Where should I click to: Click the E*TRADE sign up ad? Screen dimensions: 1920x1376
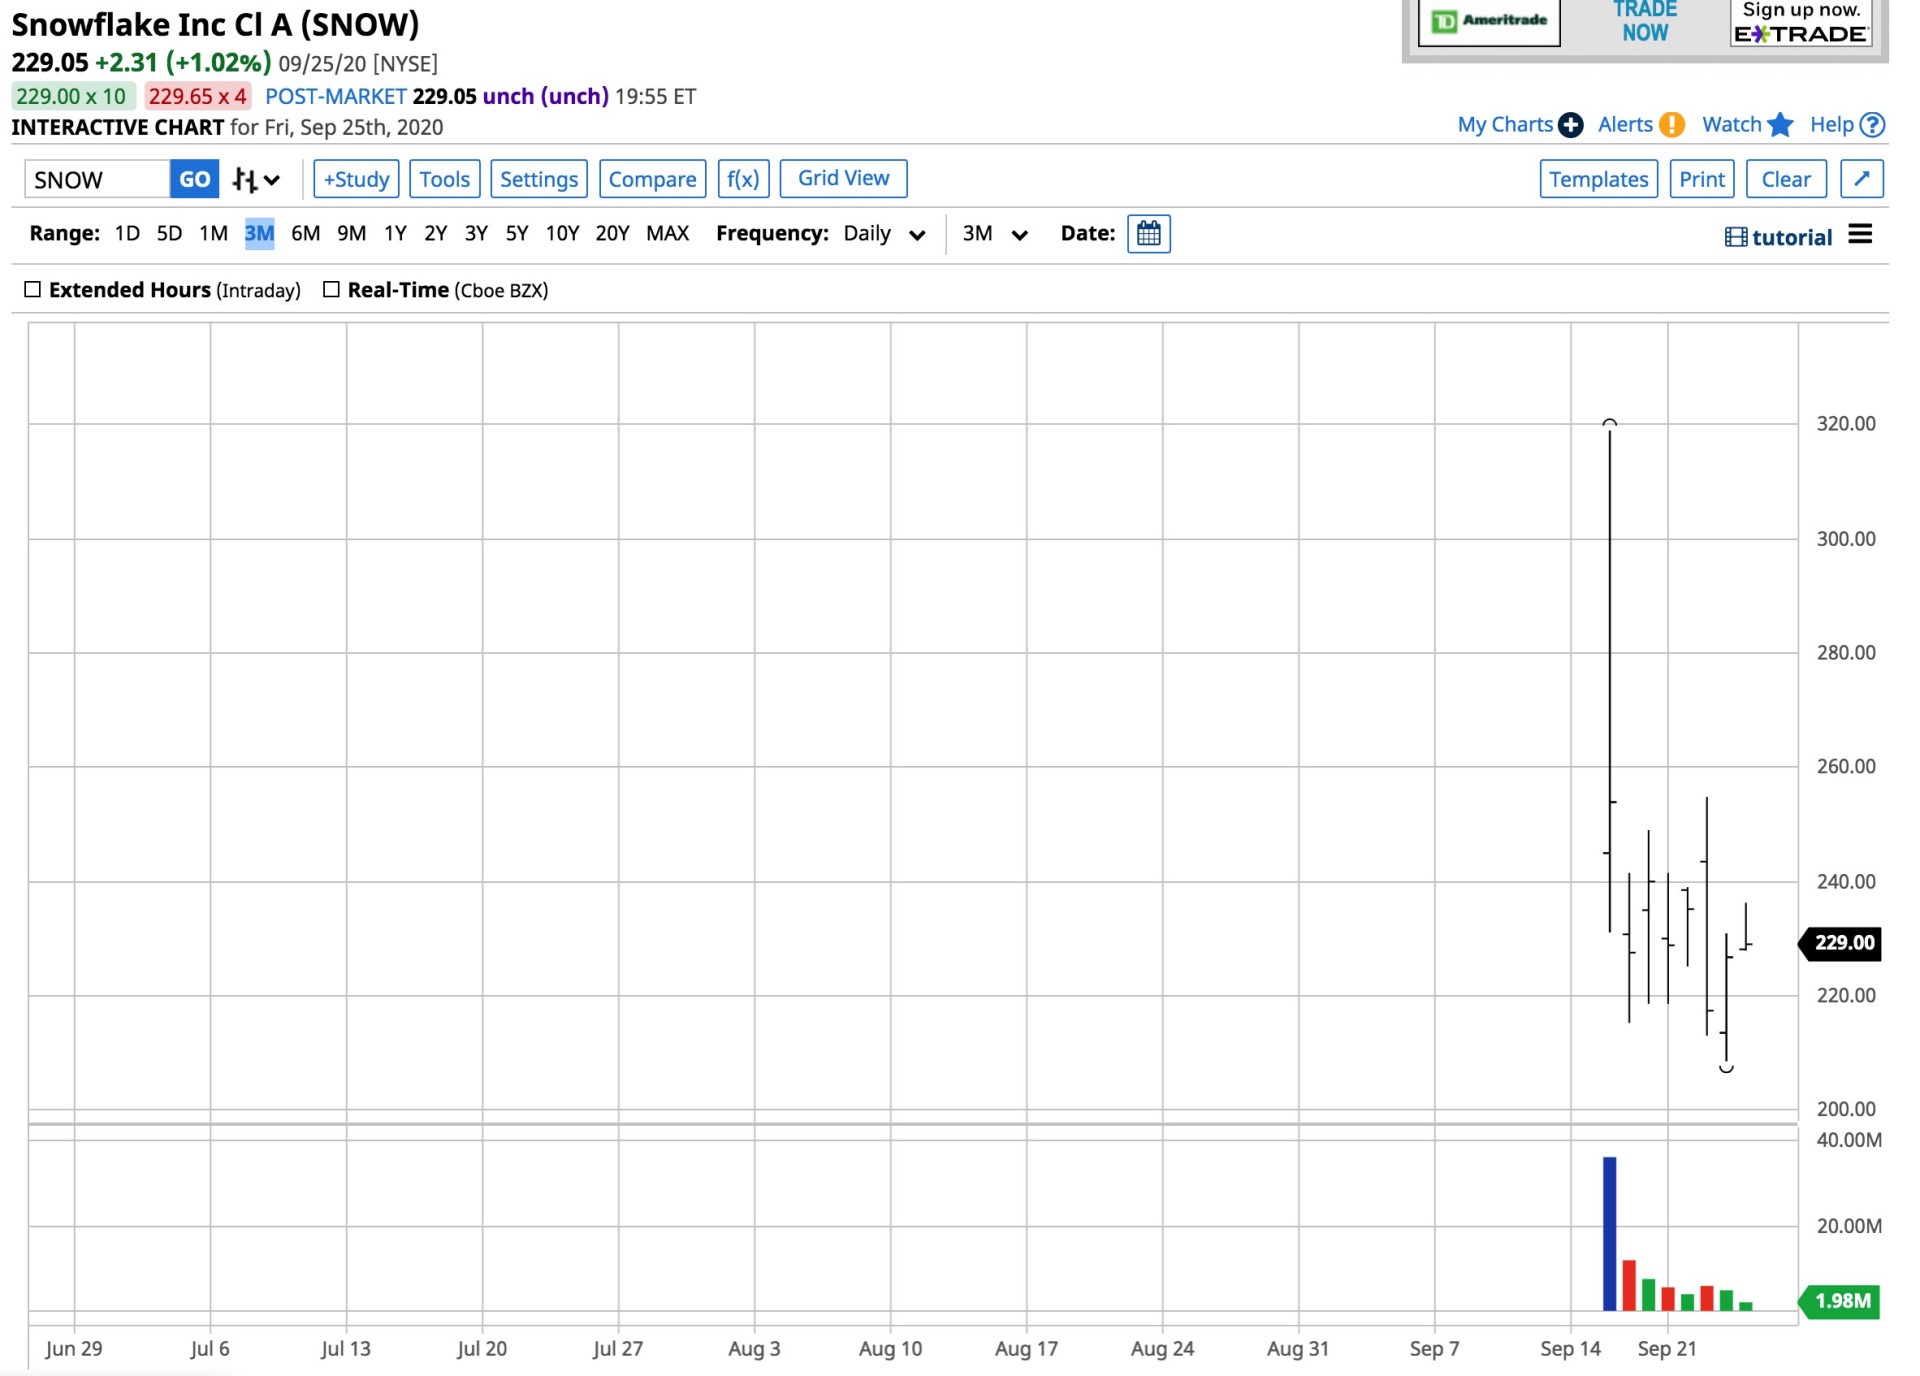(x=1801, y=22)
